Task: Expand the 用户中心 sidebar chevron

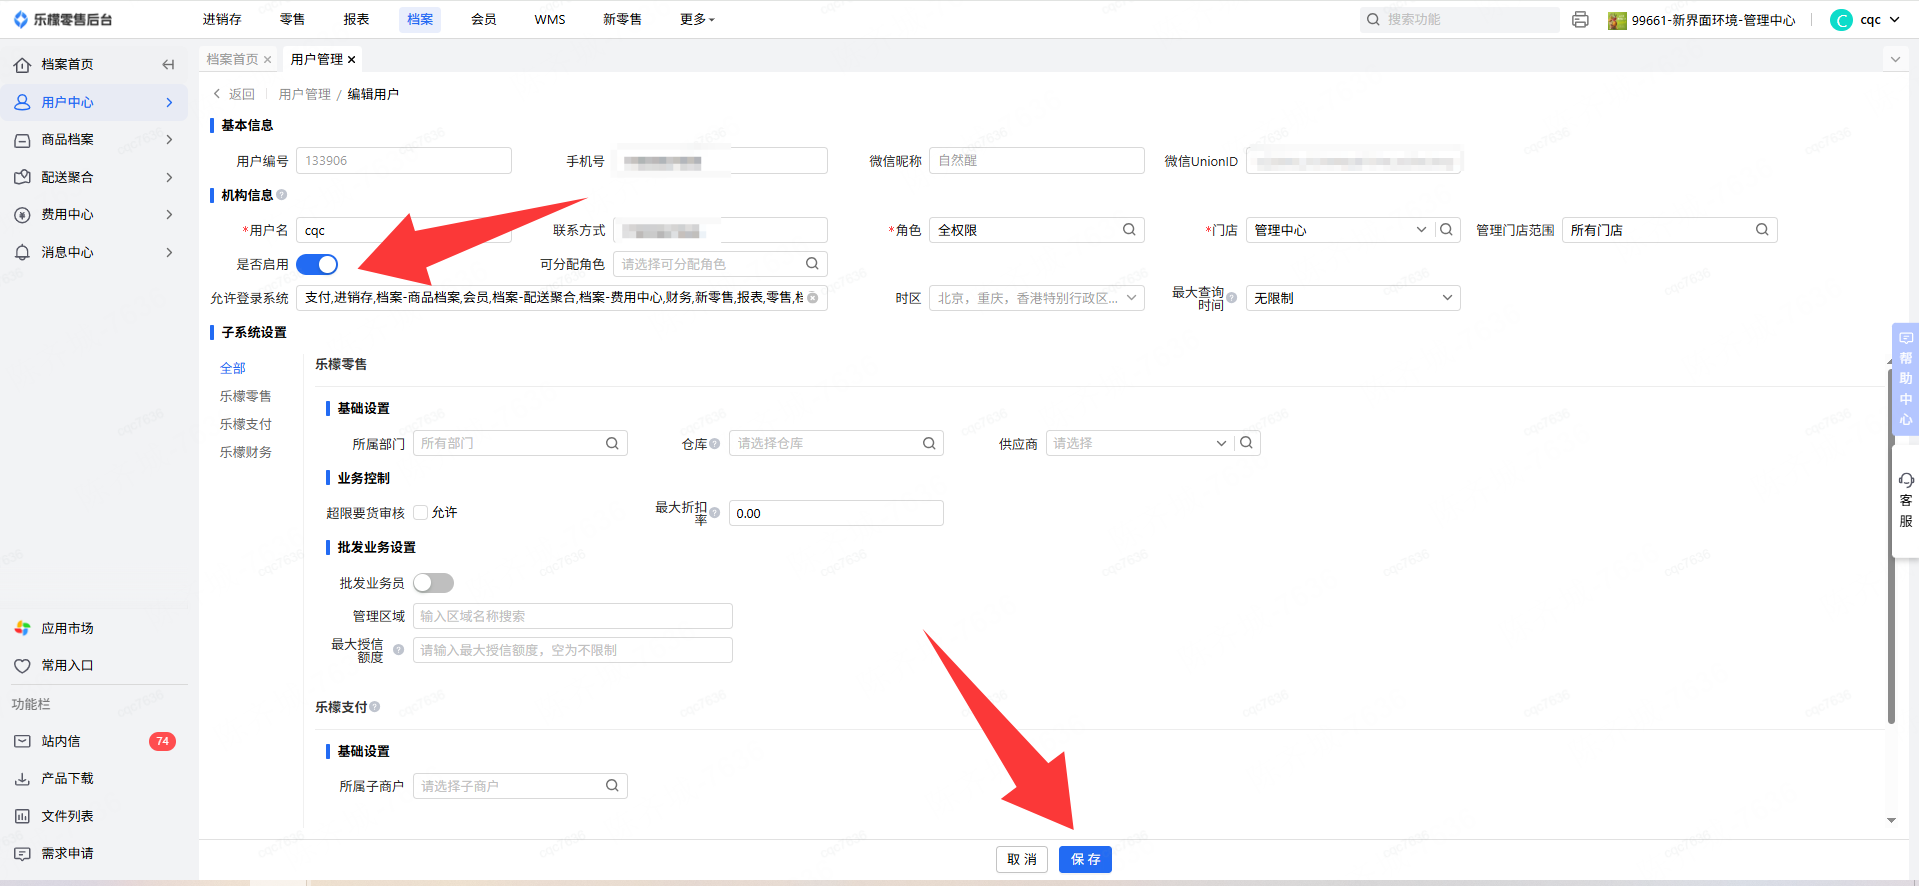Action: (x=169, y=102)
